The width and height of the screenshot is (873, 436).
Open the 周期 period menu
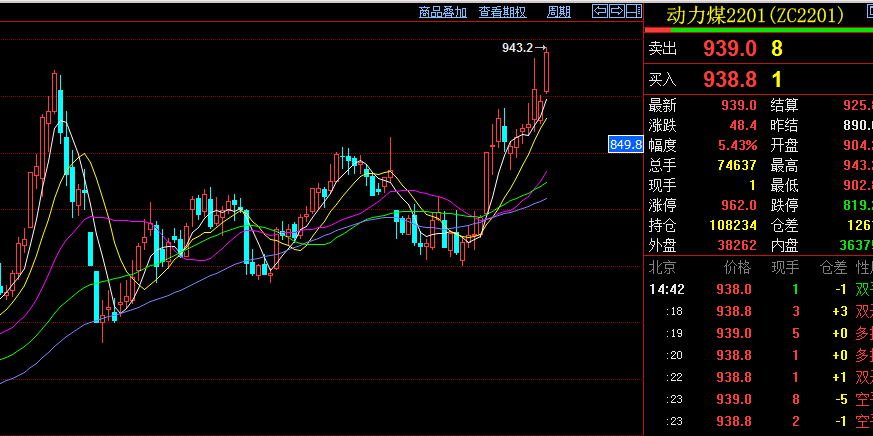(x=559, y=12)
